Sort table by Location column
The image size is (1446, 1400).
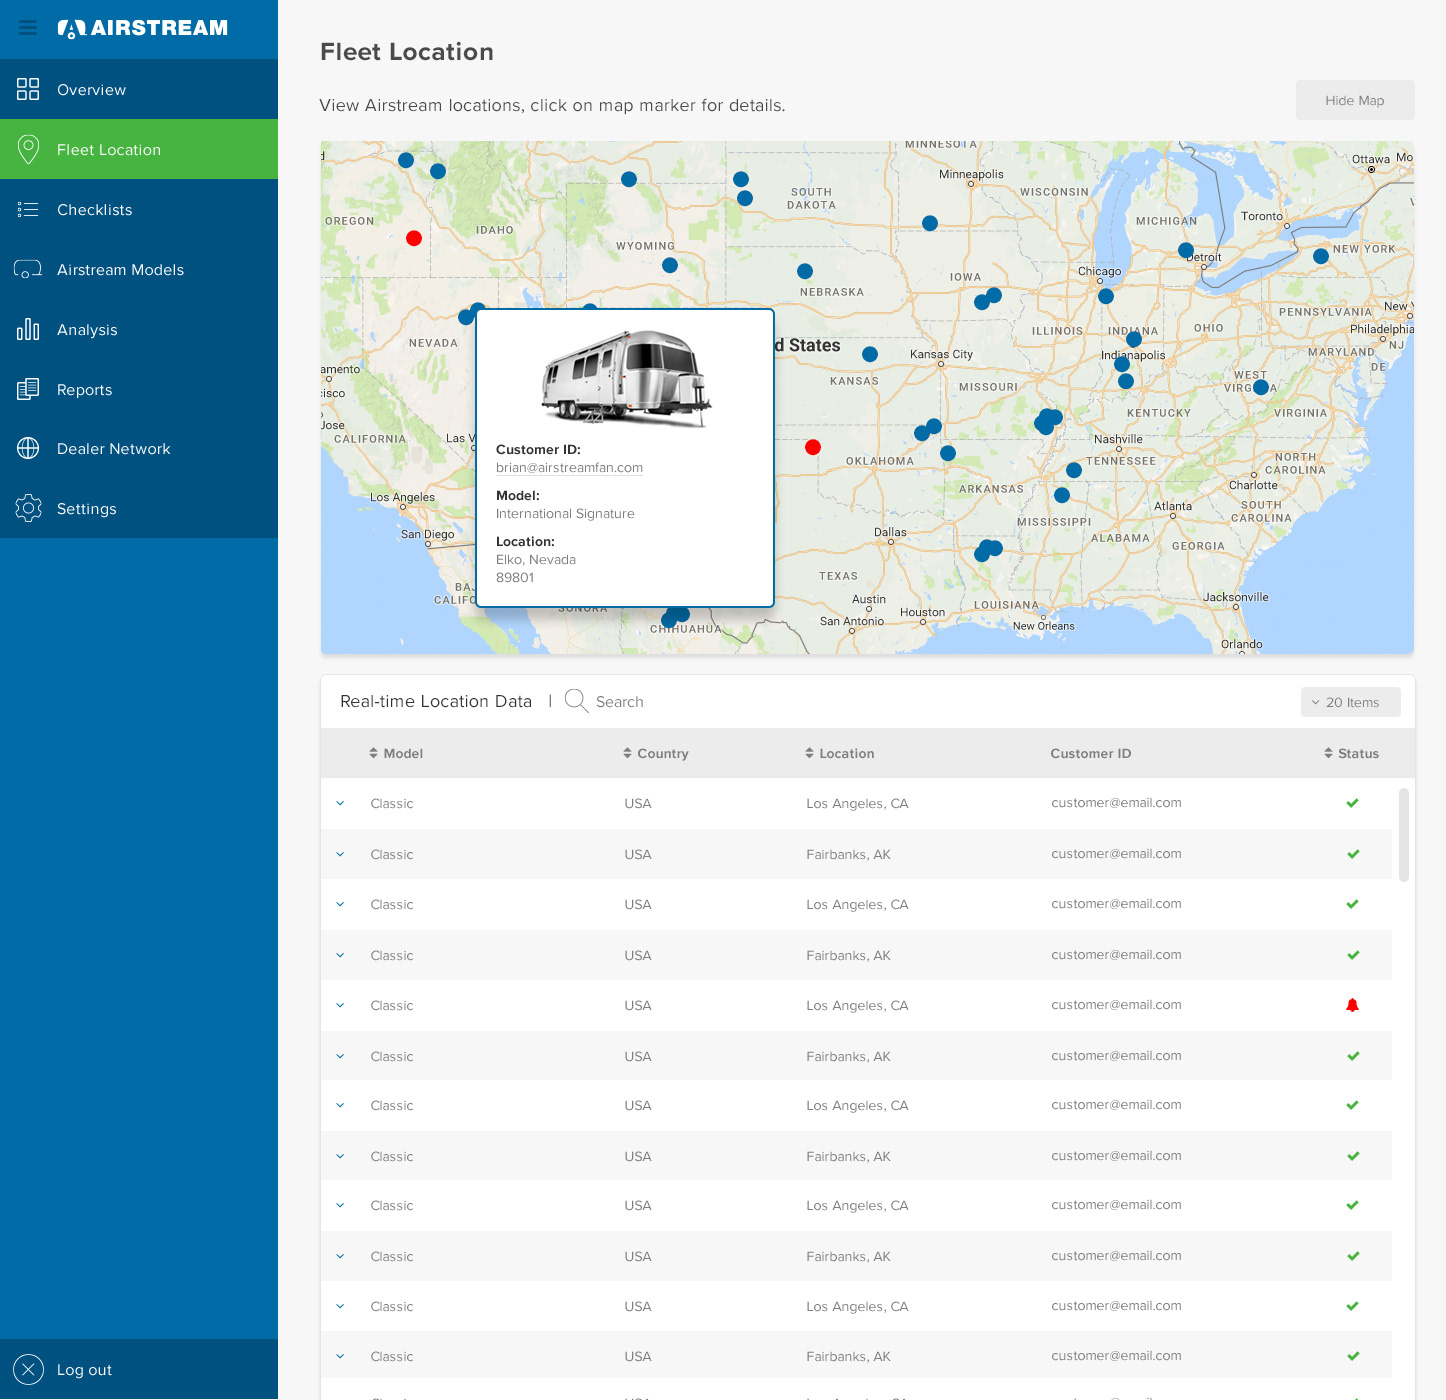(x=840, y=753)
